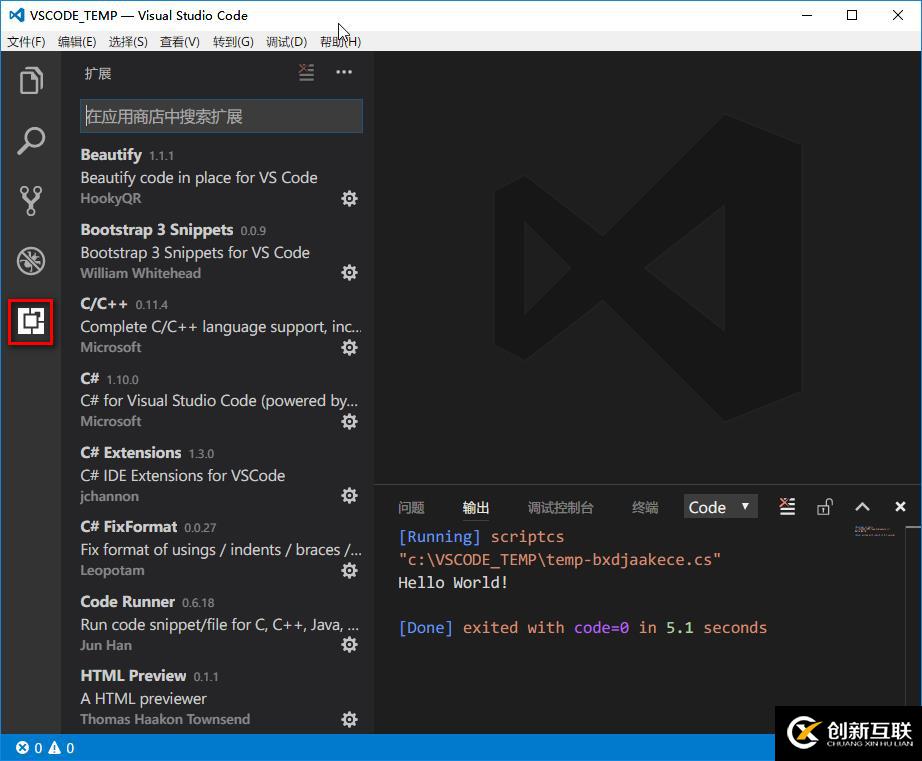Screen dimensions: 922x761
Task: Click the warnings count in status bar
Action: point(62,748)
